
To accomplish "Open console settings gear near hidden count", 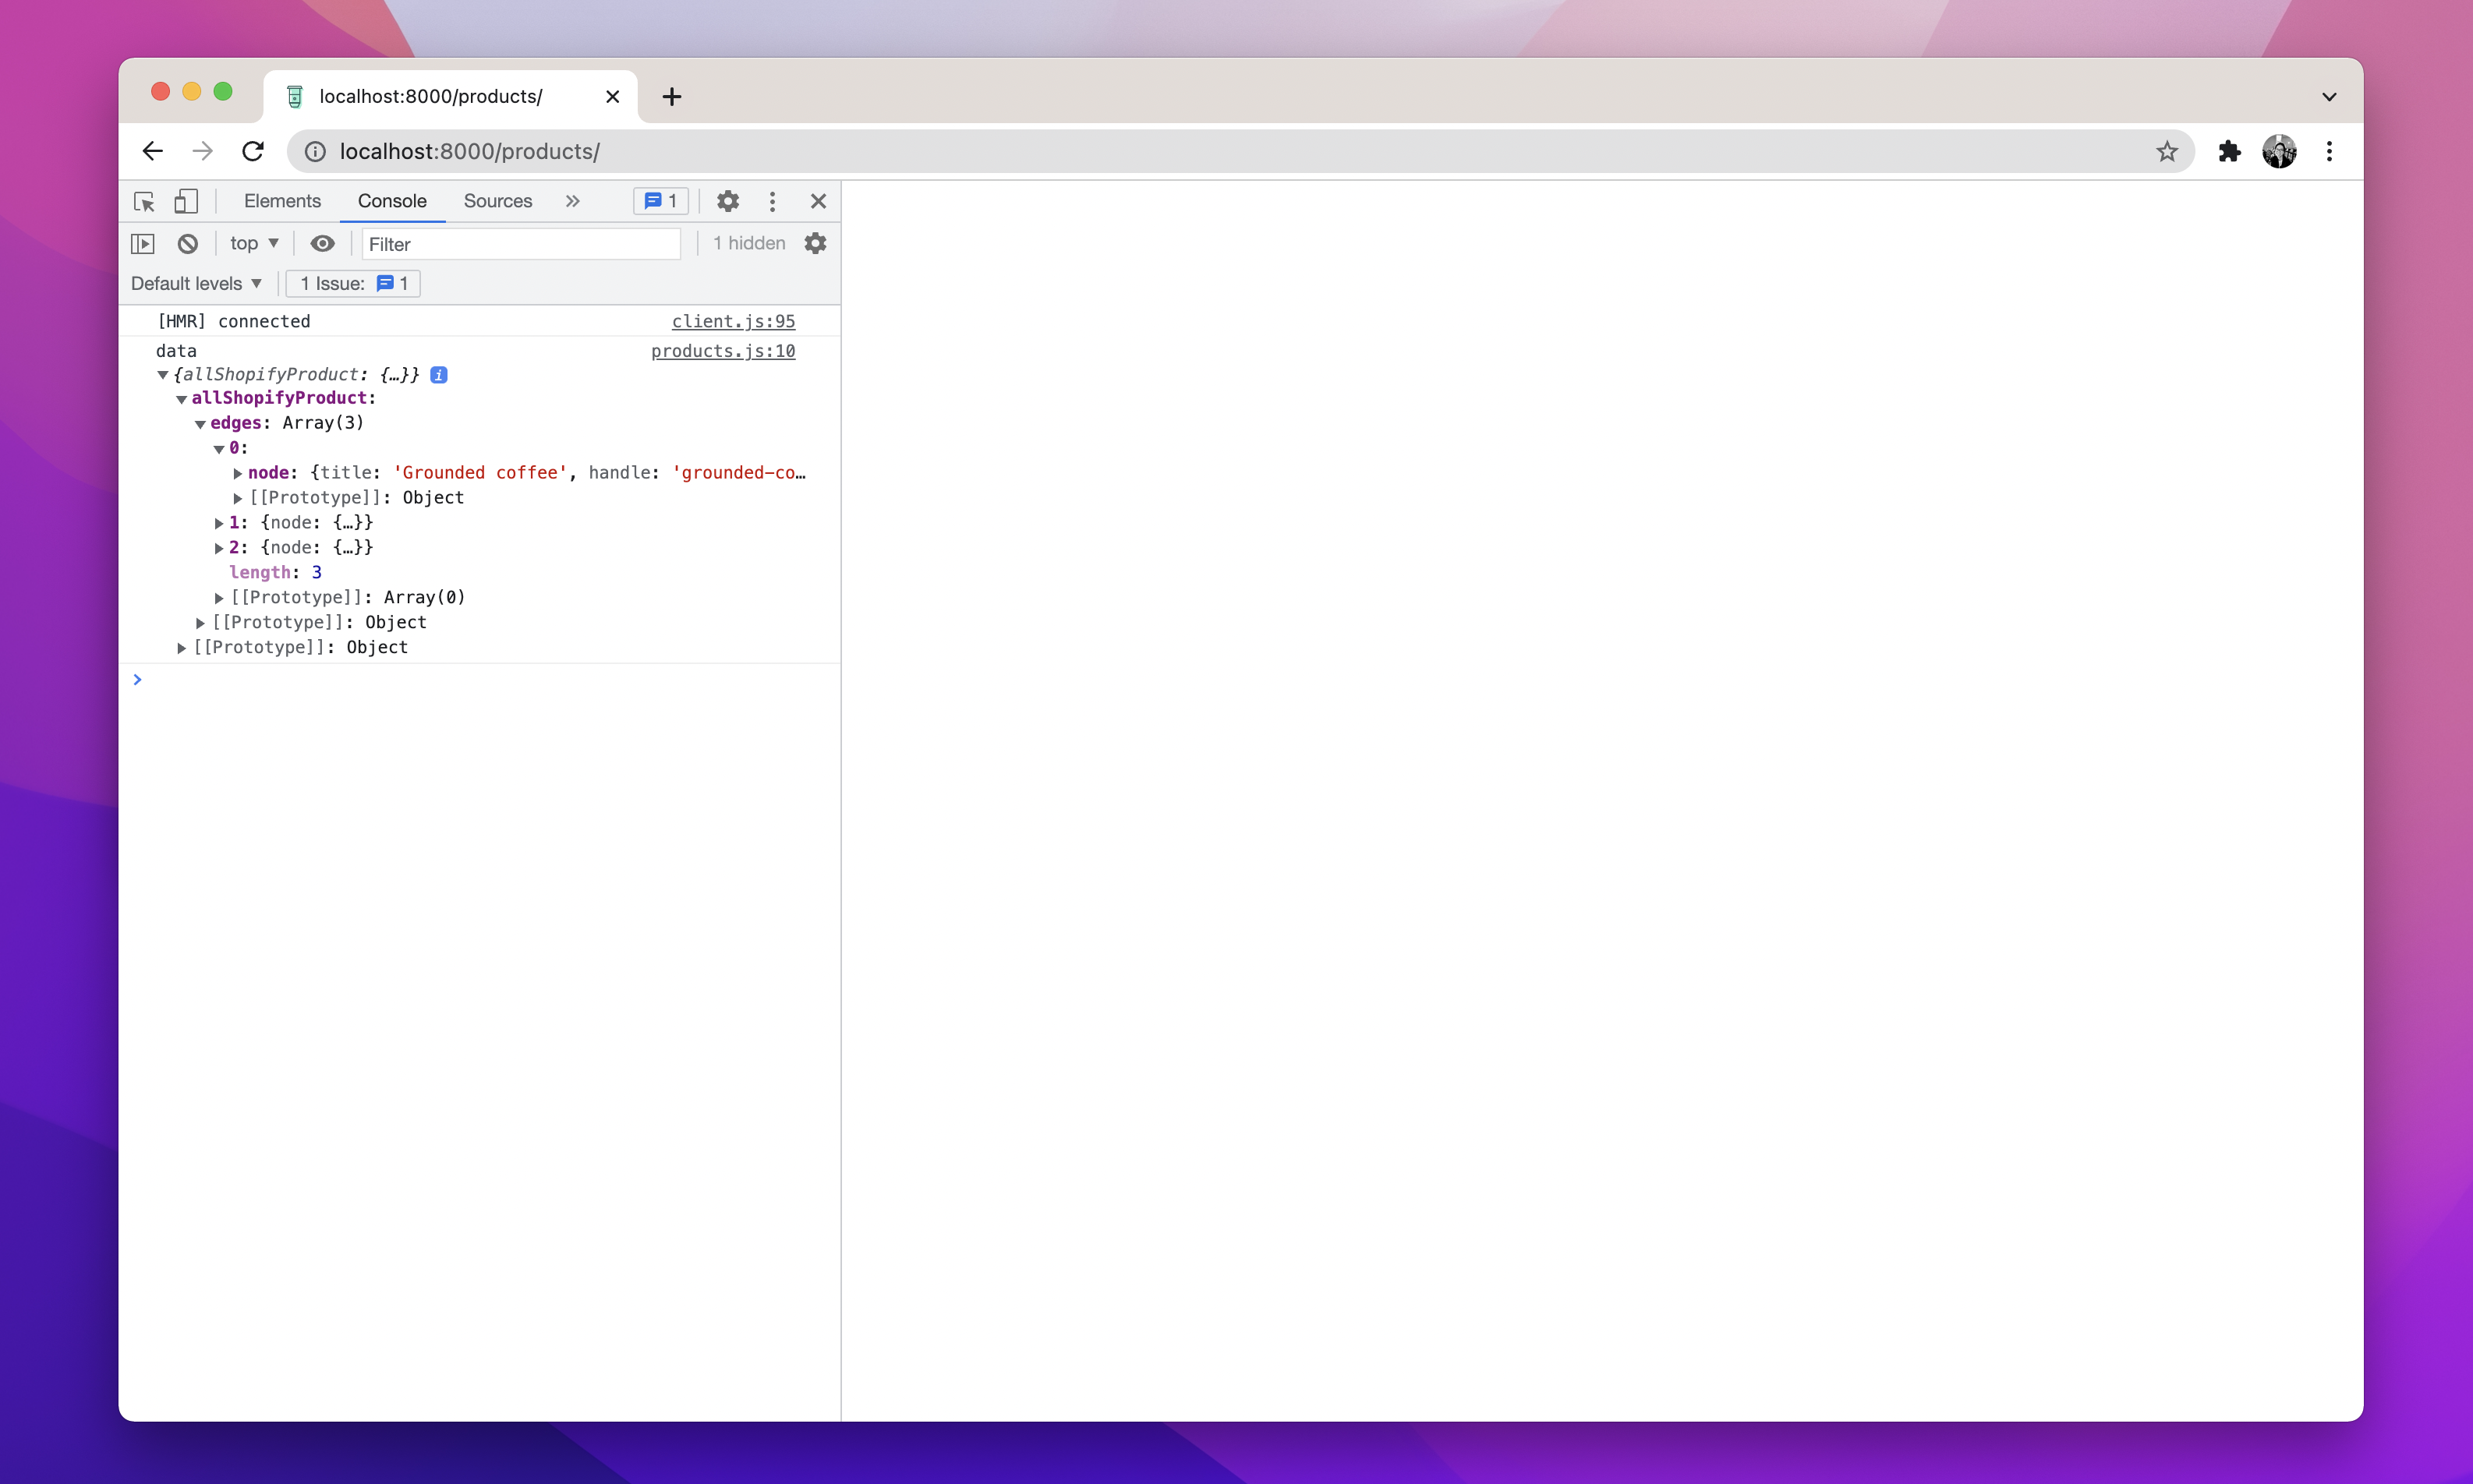I will click(x=815, y=243).
